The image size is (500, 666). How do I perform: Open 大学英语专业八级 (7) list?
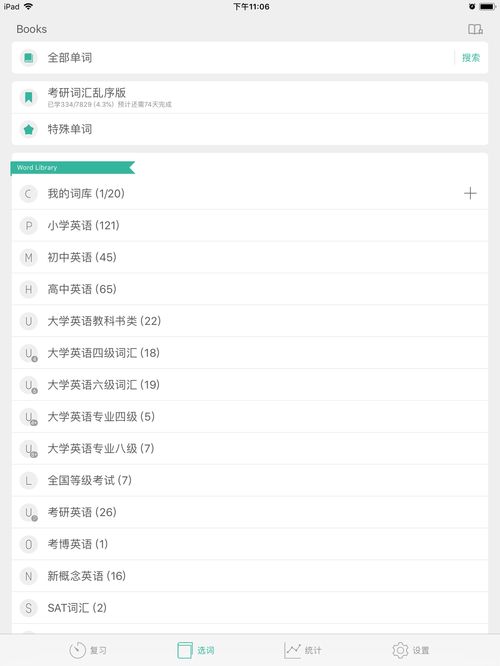pyautogui.click(x=250, y=449)
